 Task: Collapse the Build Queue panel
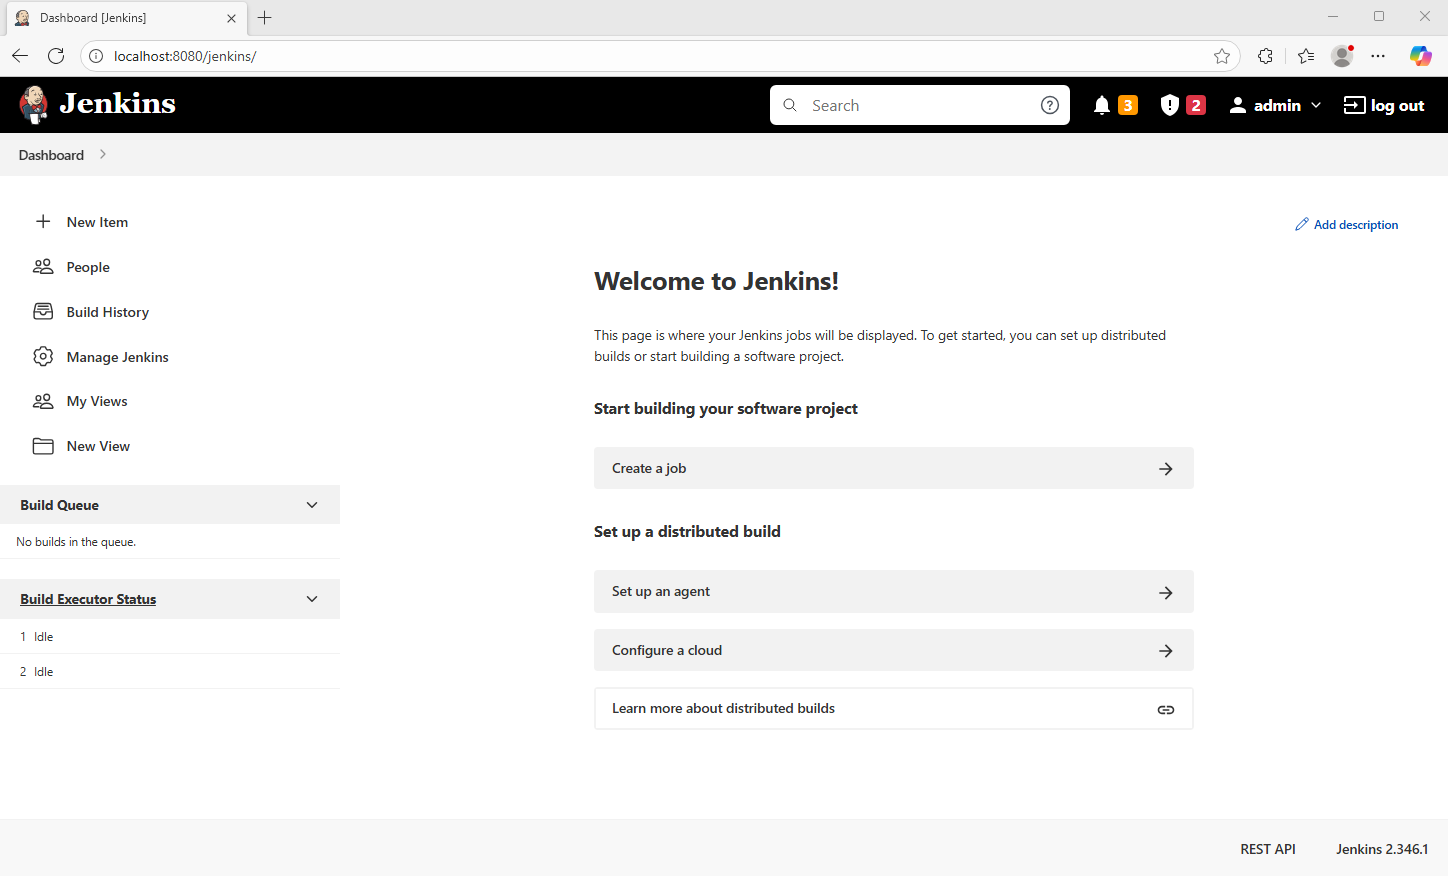coord(312,505)
